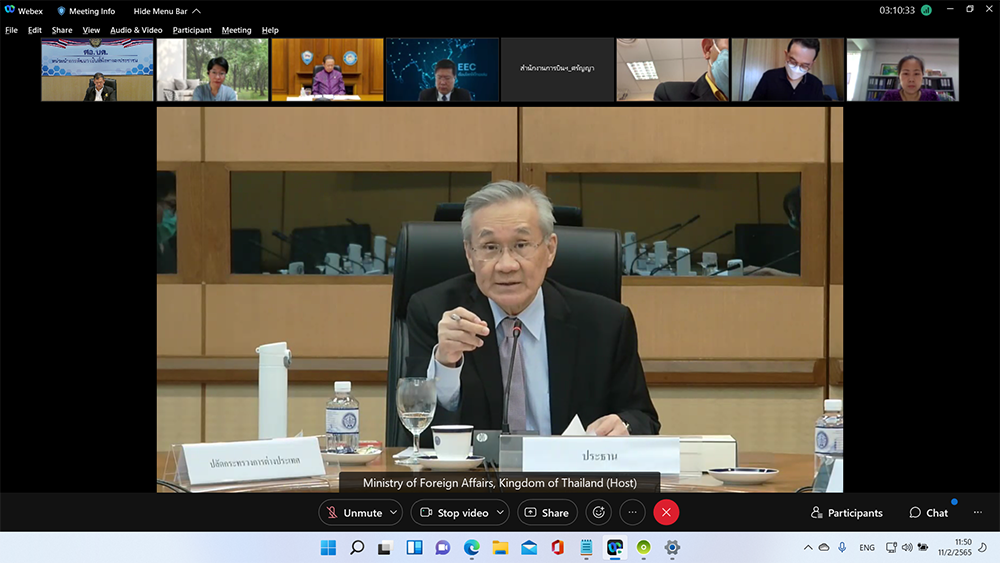Open Teams Chat taskbar icon
The image size is (1000, 563).
click(443, 548)
